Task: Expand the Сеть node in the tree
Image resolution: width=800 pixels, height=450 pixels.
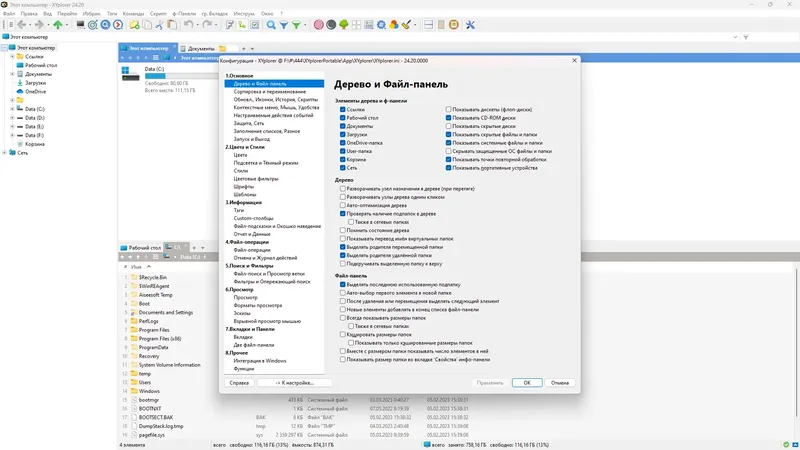Action: pyautogui.click(x=5, y=153)
